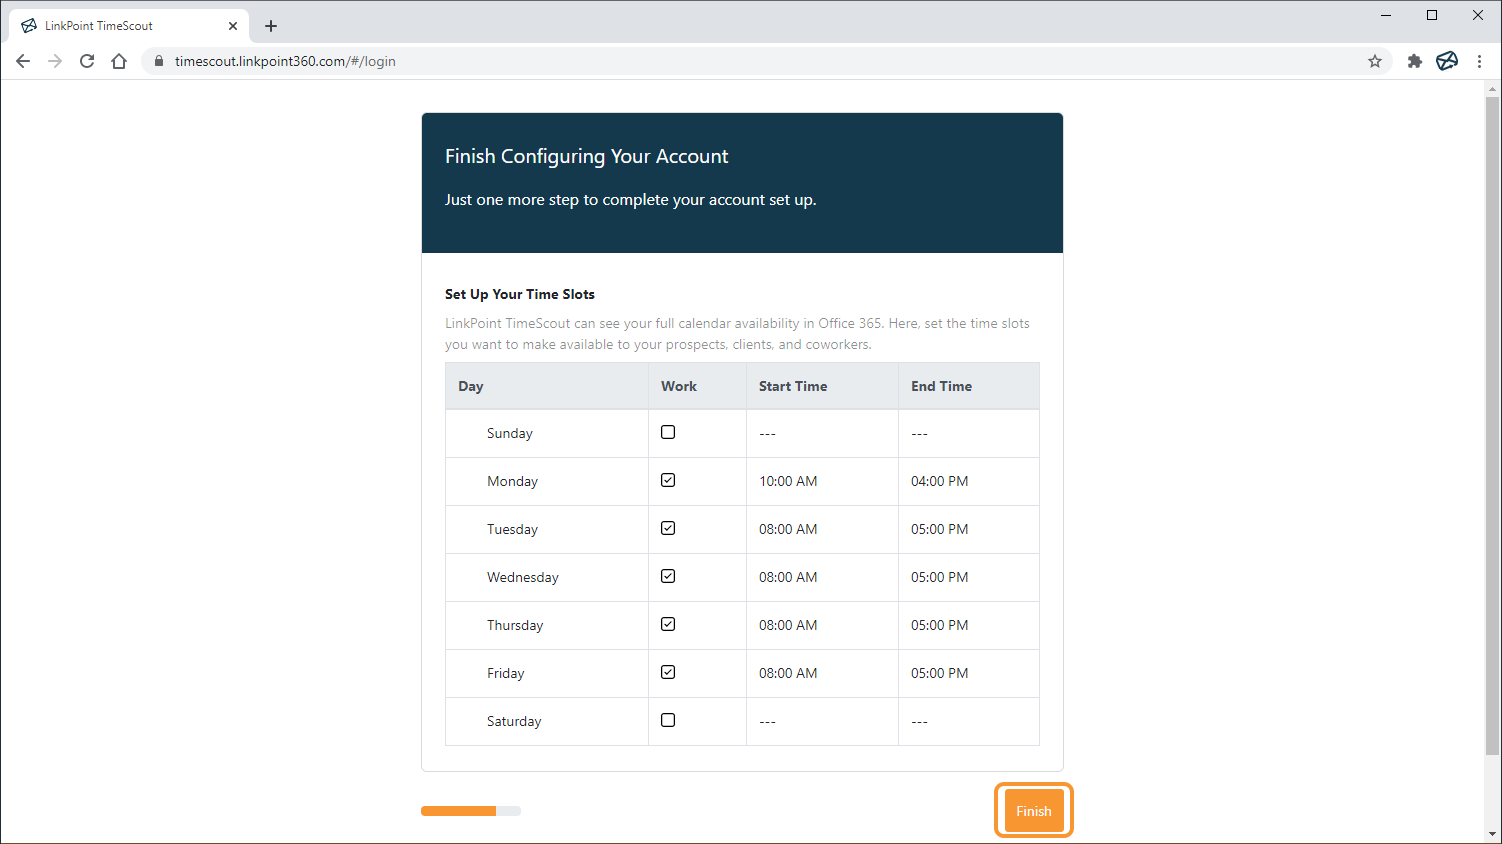Maximize the browser window
The image size is (1502, 844).
click(1432, 15)
